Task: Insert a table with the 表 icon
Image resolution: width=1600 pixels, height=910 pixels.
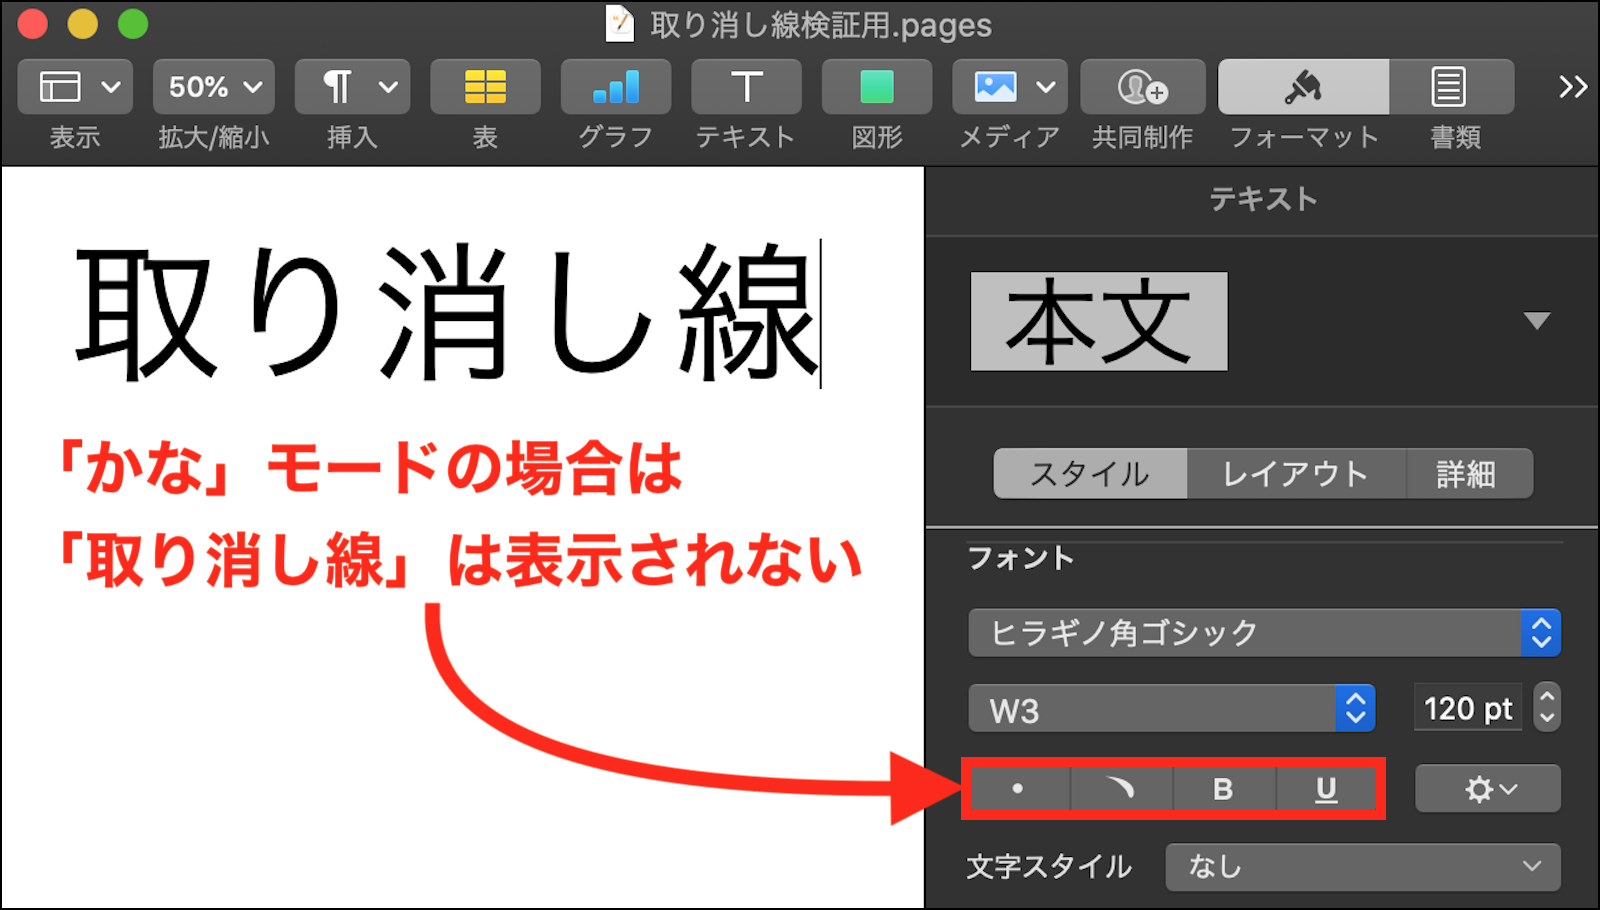Action: tap(485, 87)
